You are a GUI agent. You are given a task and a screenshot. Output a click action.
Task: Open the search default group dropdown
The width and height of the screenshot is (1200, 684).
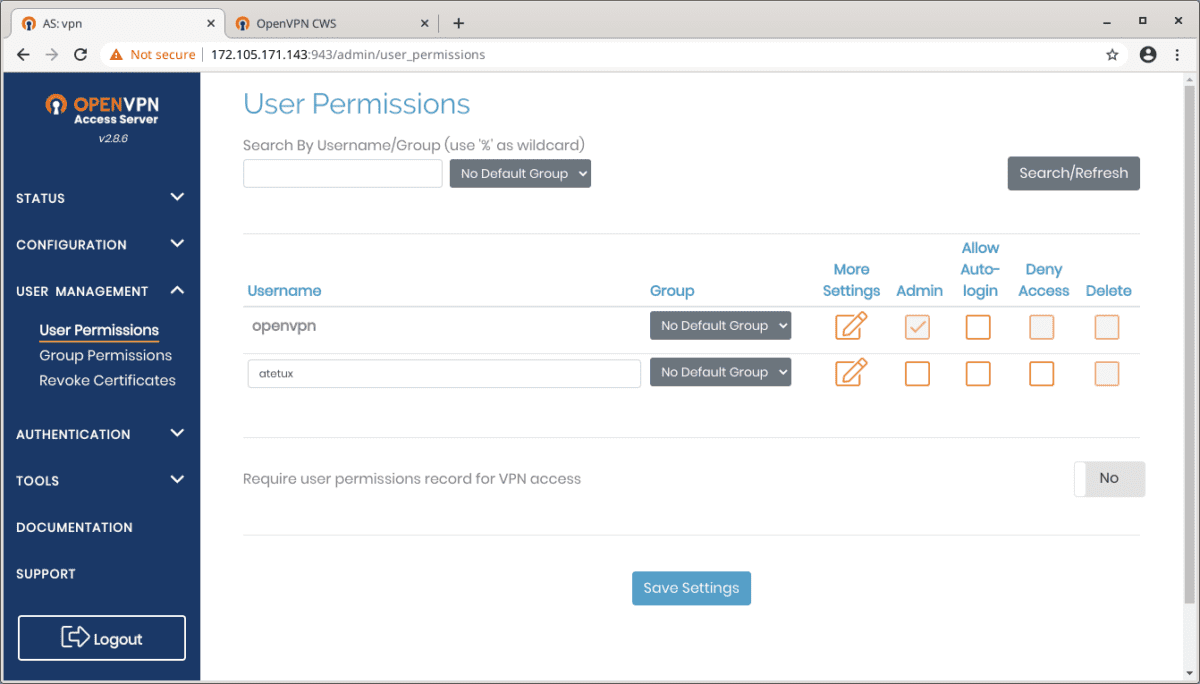coord(520,173)
